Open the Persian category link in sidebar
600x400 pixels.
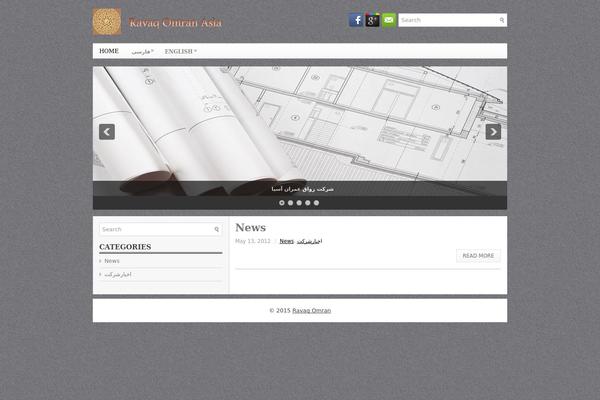coord(117,274)
